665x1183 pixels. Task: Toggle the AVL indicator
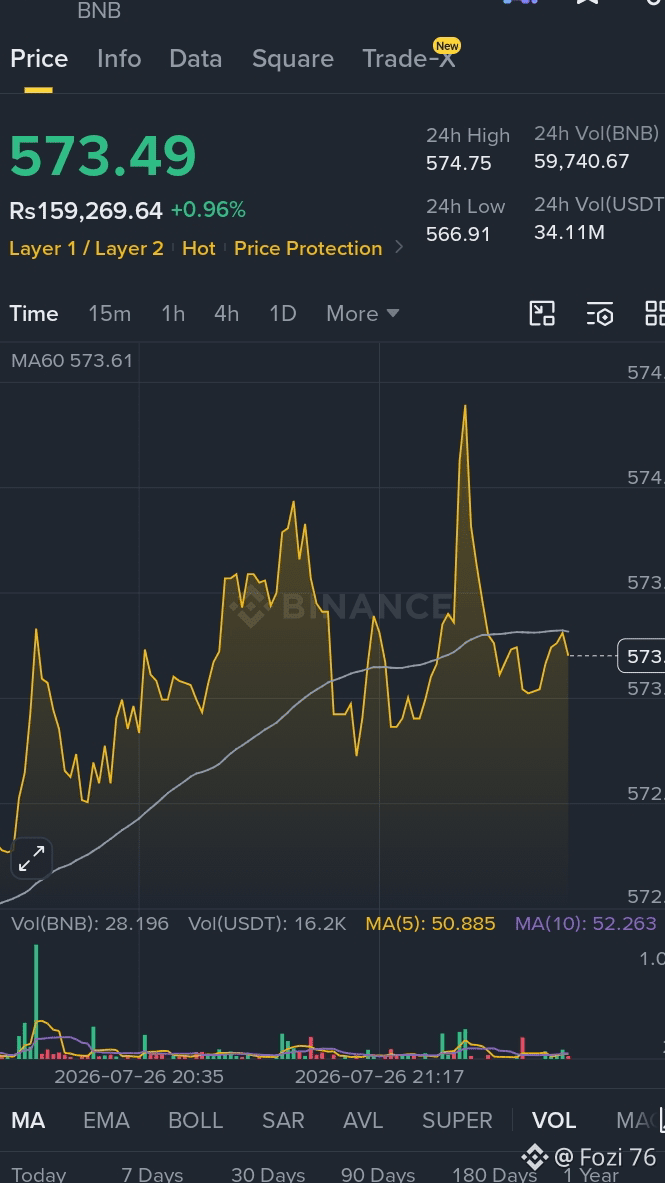pos(363,1120)
